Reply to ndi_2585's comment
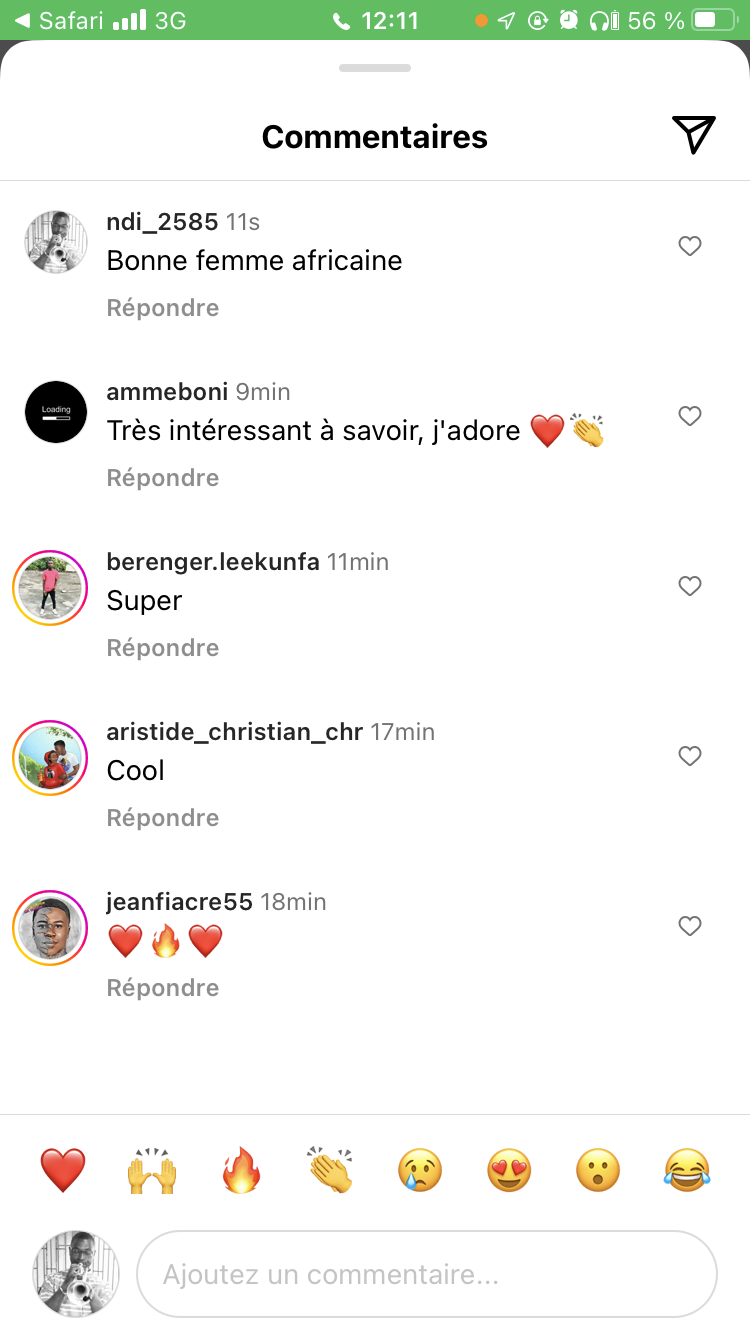 coord(163,308)
